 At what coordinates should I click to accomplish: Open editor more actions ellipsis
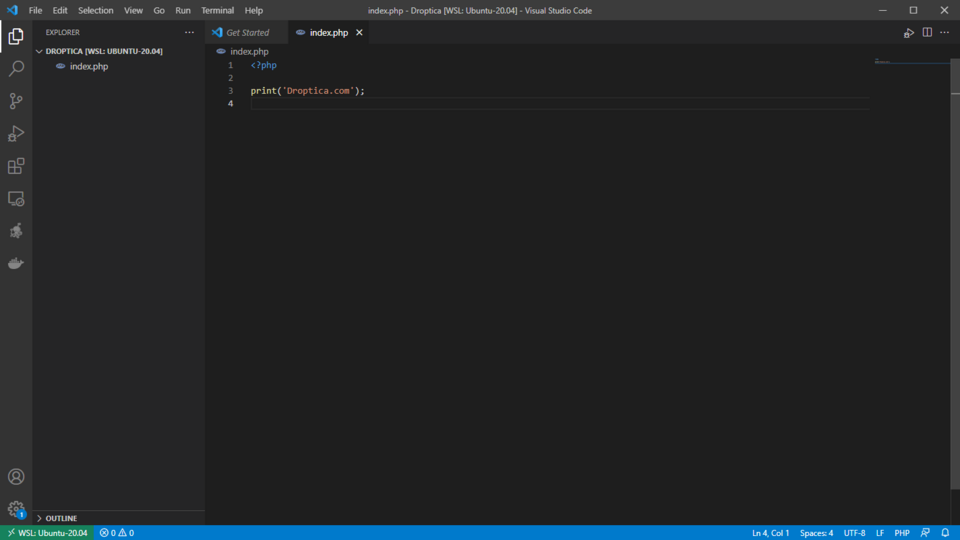945,32
